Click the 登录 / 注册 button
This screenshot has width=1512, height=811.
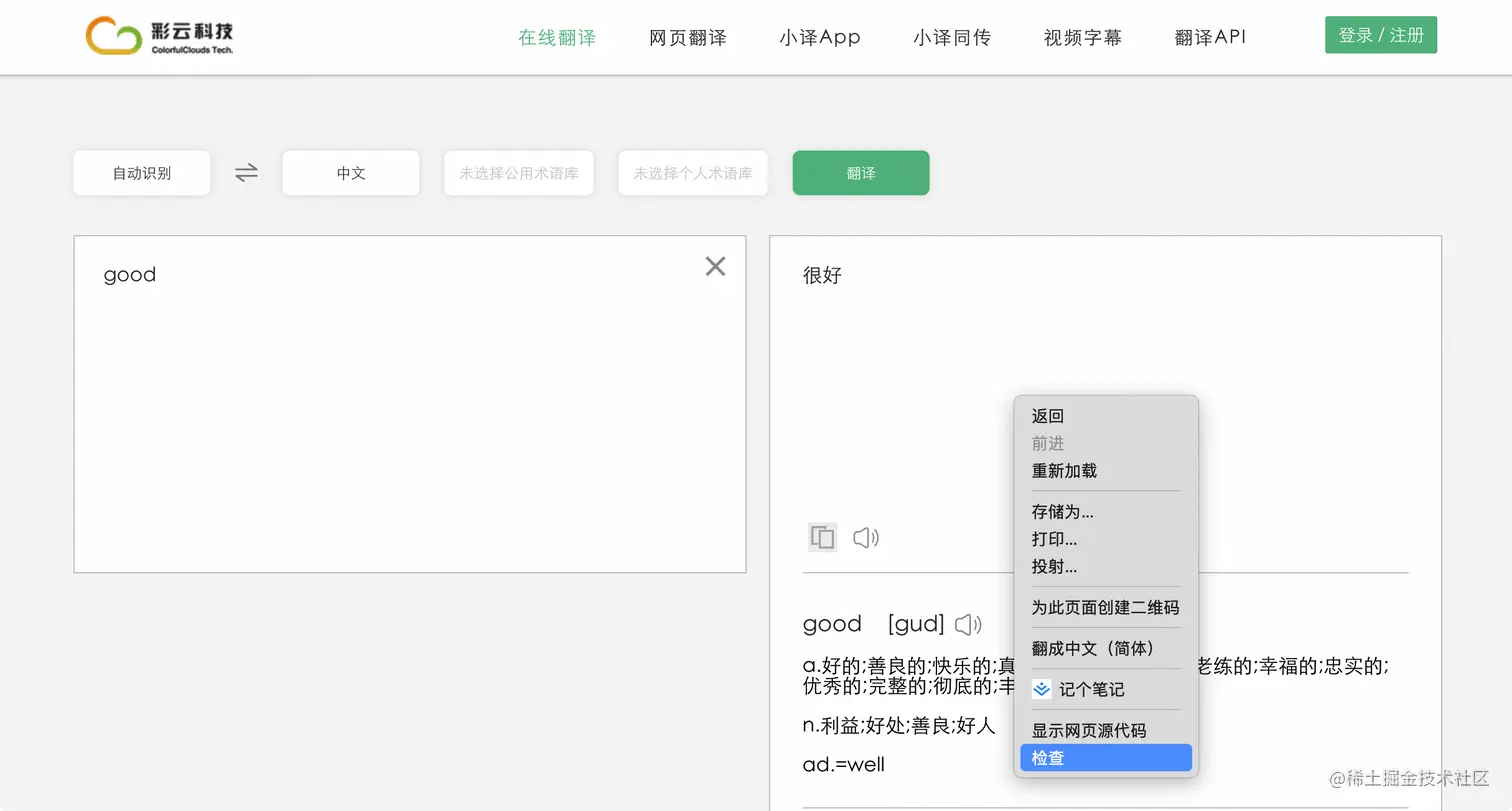click(x=1381, y=35)
